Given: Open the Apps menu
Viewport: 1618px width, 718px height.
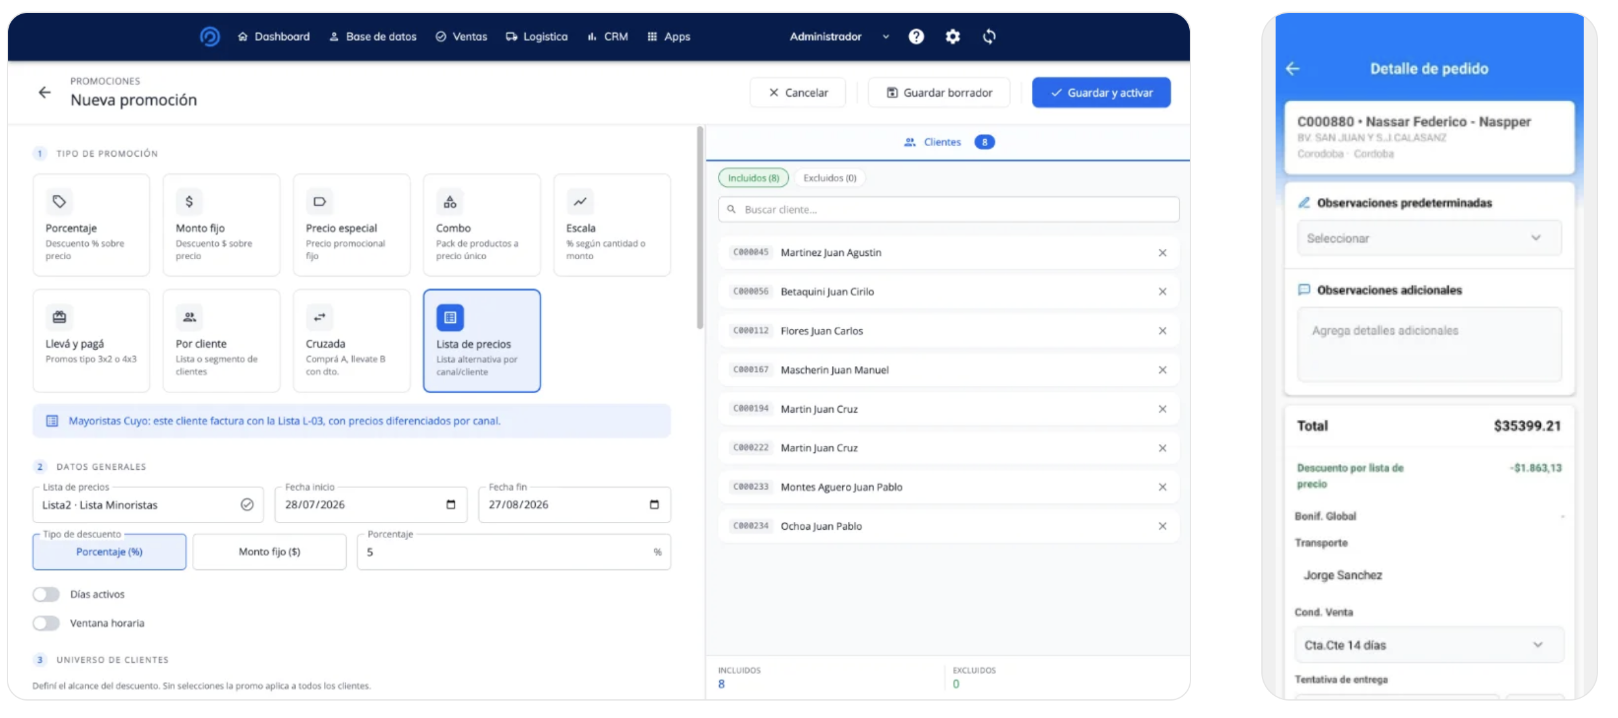Looking at the screenshot, I should [668, 37].
